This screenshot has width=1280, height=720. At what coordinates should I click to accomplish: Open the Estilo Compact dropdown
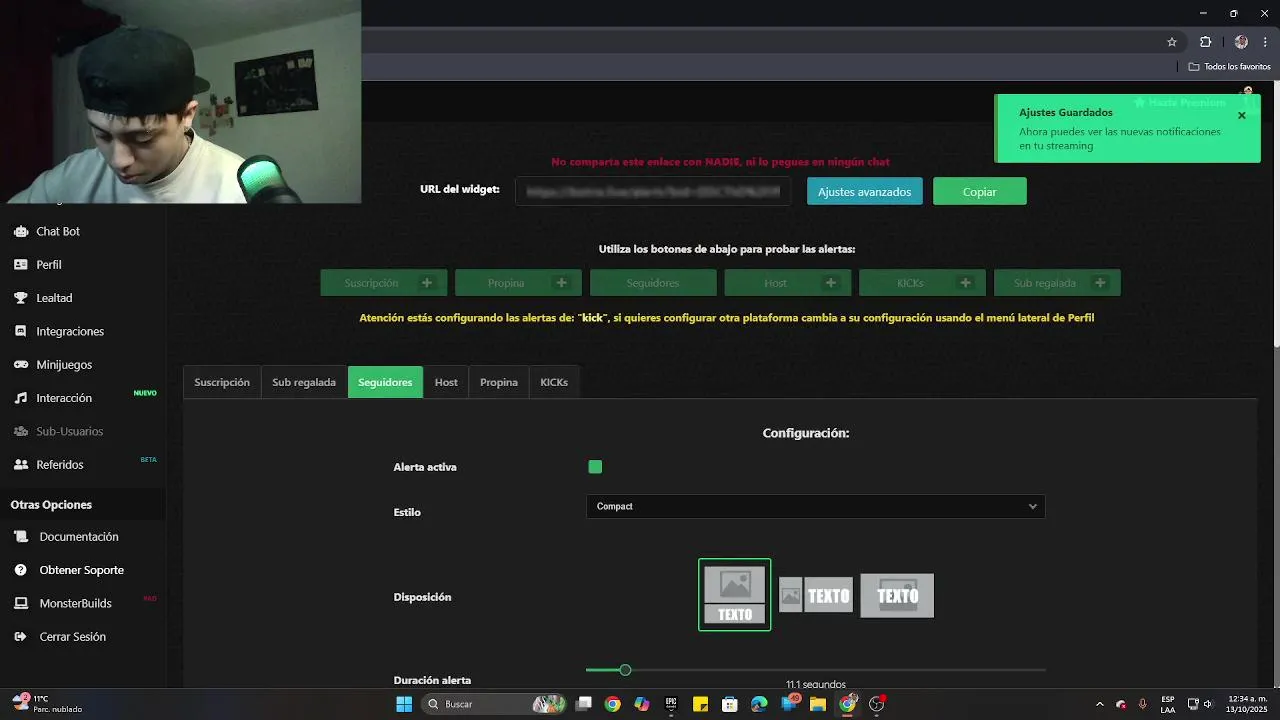(815, 507)
